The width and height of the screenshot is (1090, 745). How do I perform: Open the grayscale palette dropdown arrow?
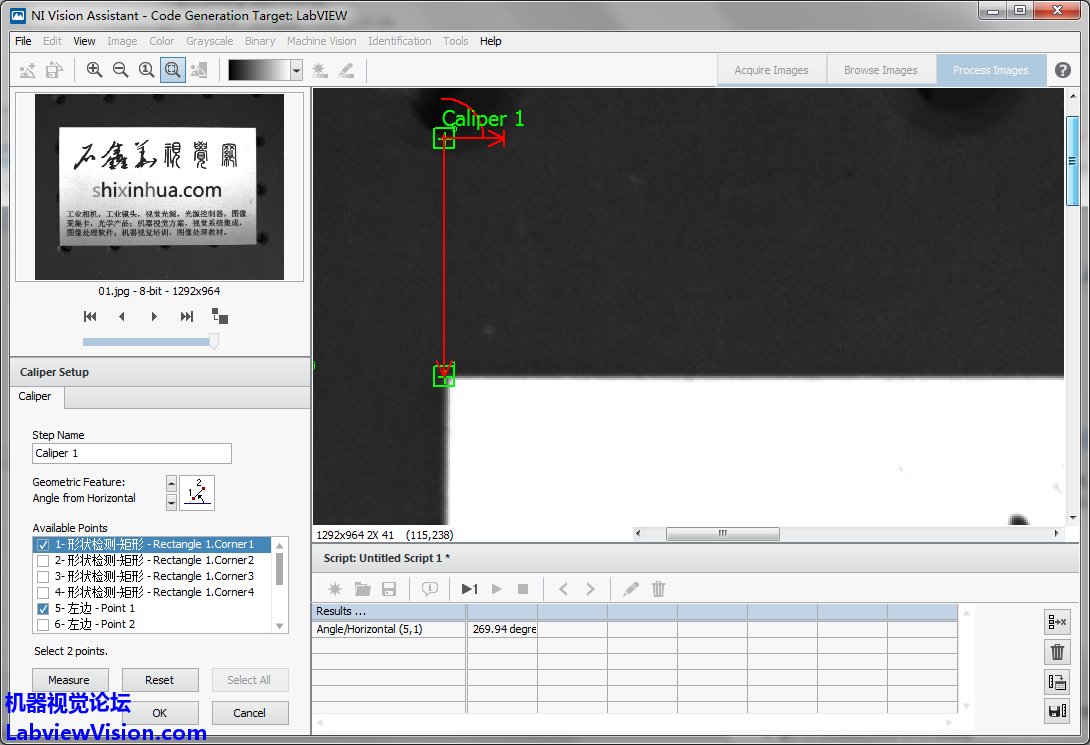[x=296, y=70]
